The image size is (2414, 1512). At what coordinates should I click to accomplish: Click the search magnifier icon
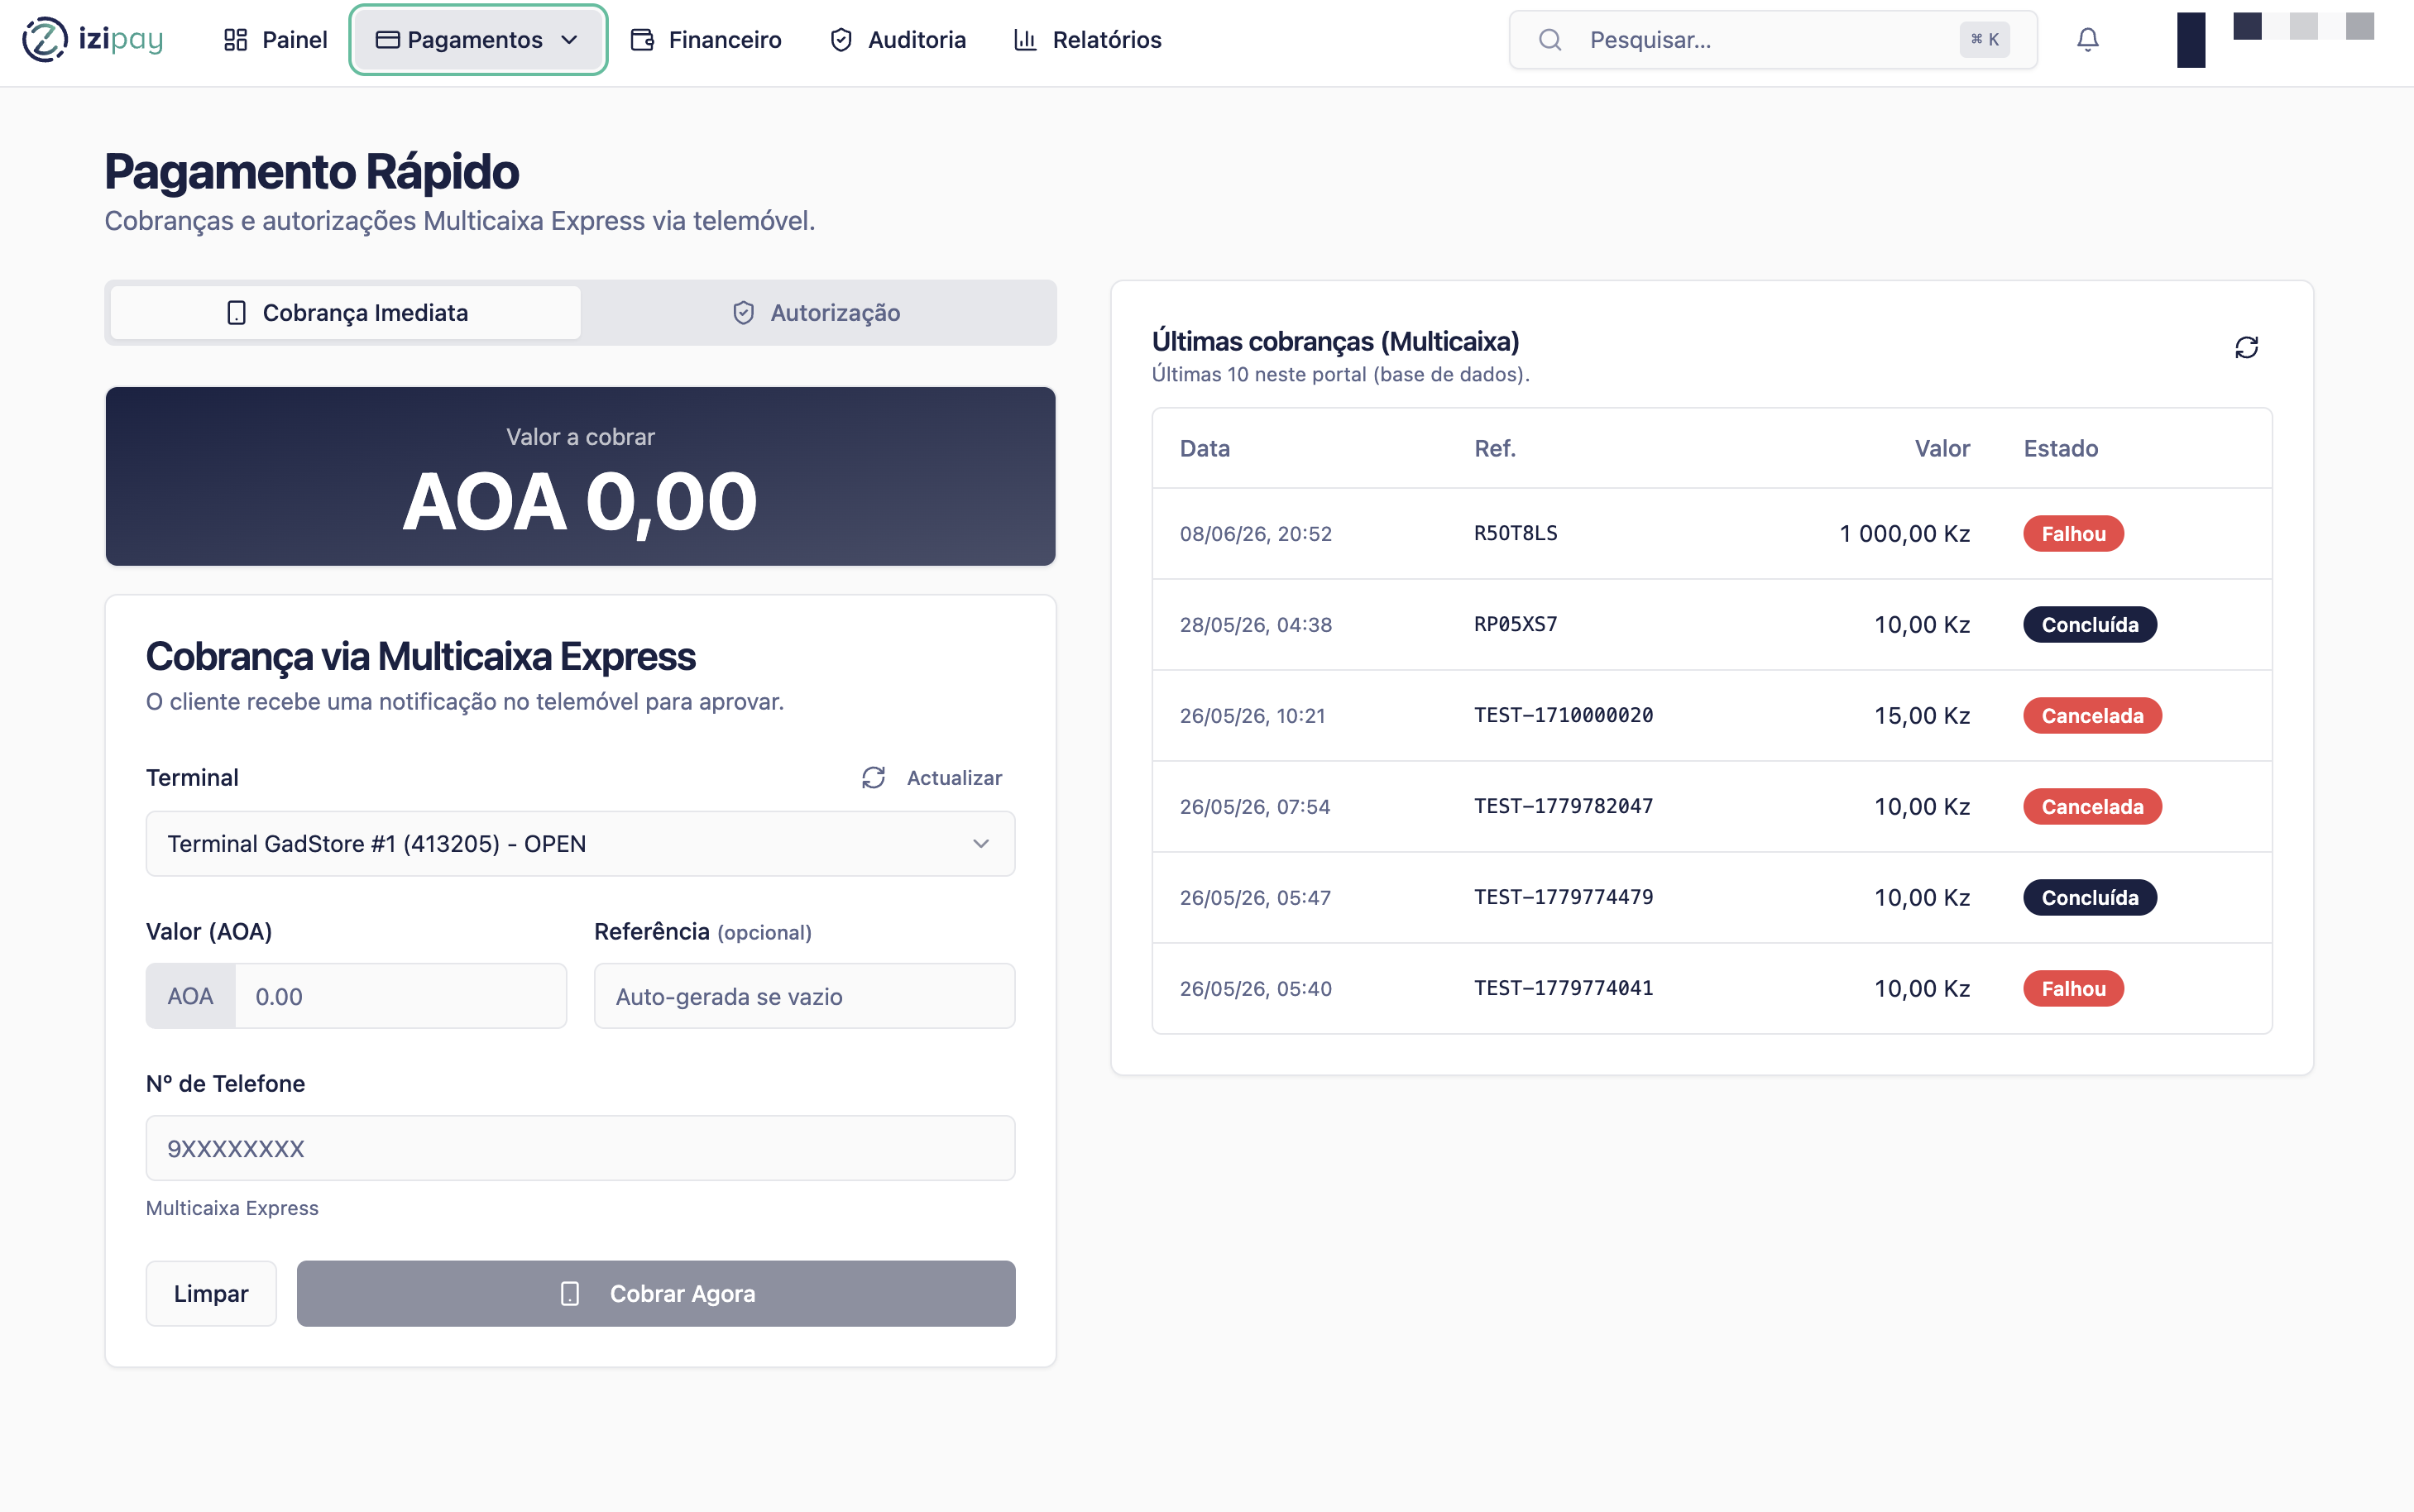(1550, 40)
